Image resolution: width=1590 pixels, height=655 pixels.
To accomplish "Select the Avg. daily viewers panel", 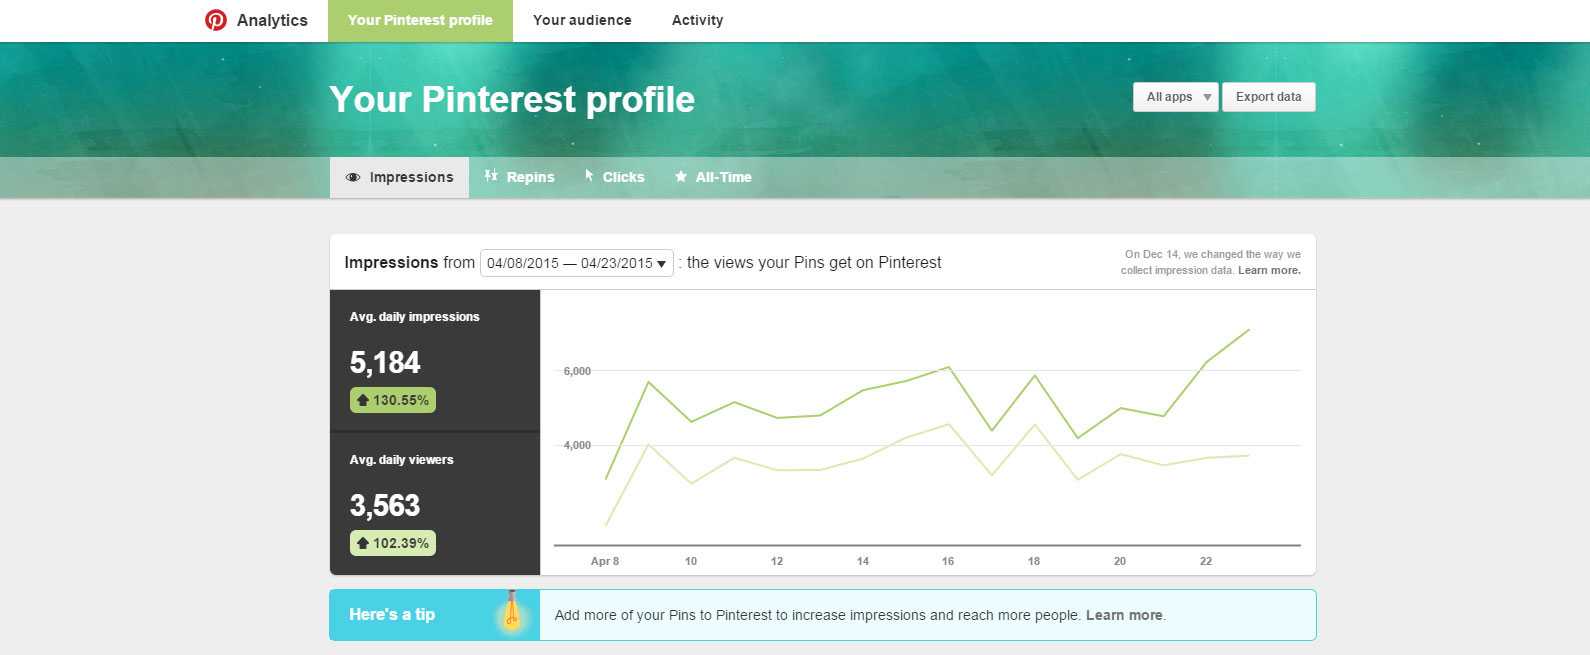I will coord(435,503).
